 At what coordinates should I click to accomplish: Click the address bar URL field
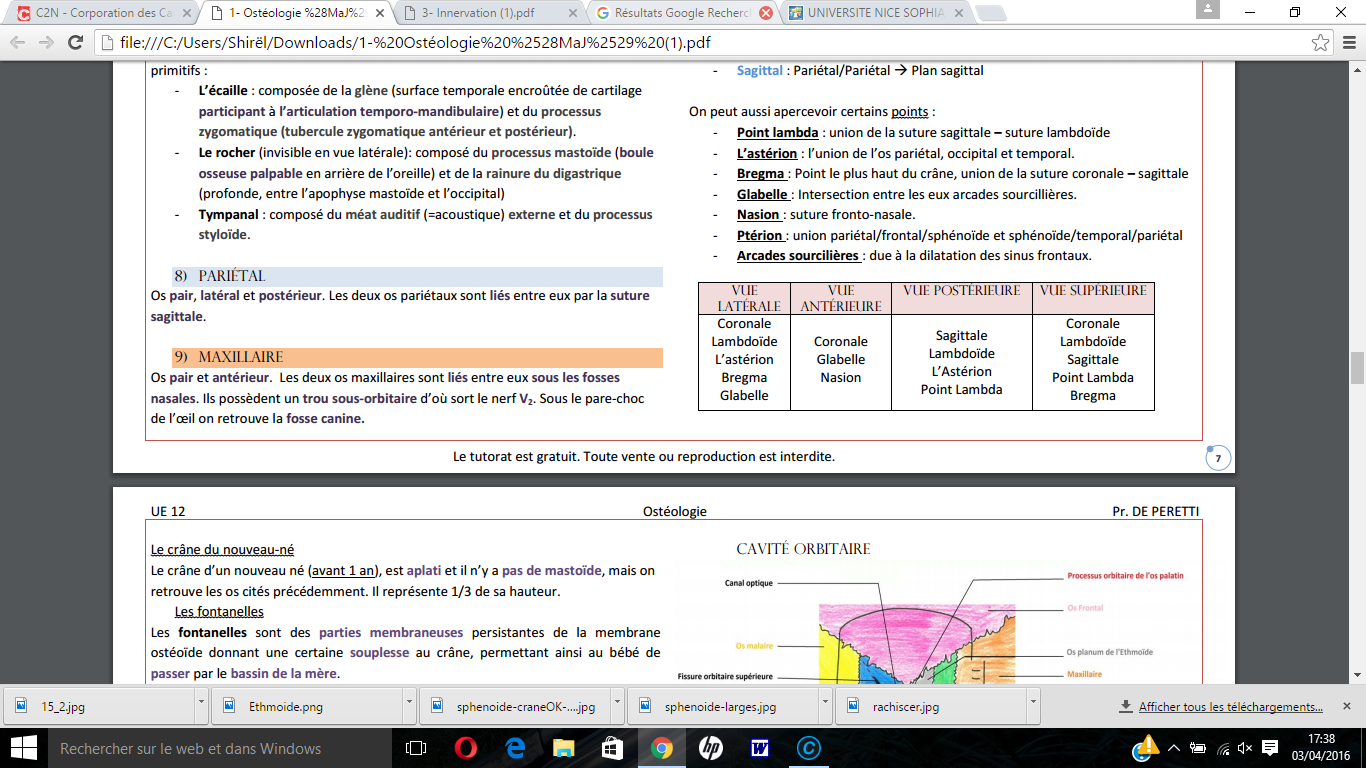click(x=700, y=44)
